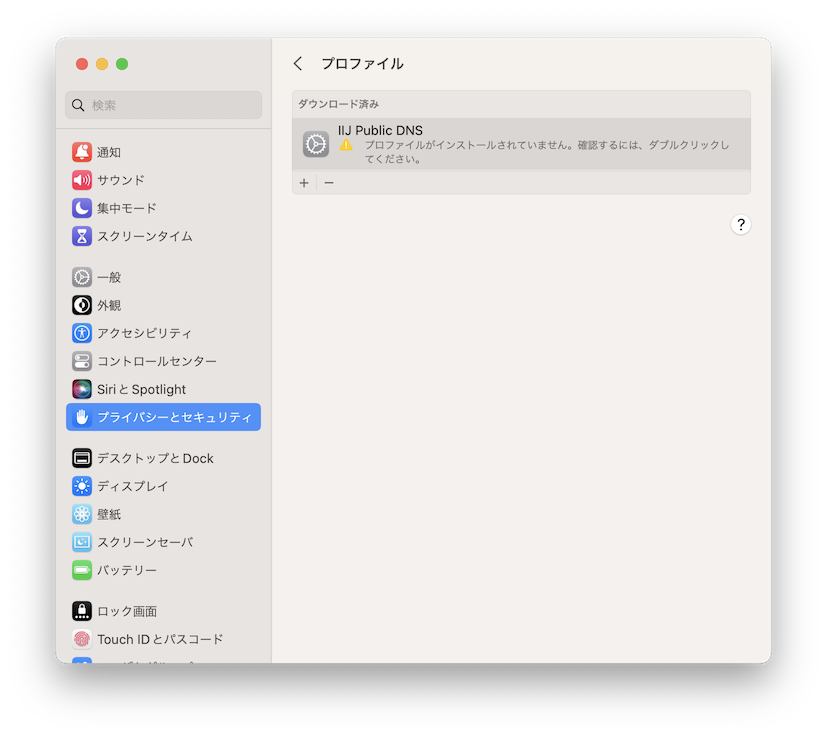Remove the profile with the minus button
The height and width of the screenshot is (737, 827).
point(329,183)
